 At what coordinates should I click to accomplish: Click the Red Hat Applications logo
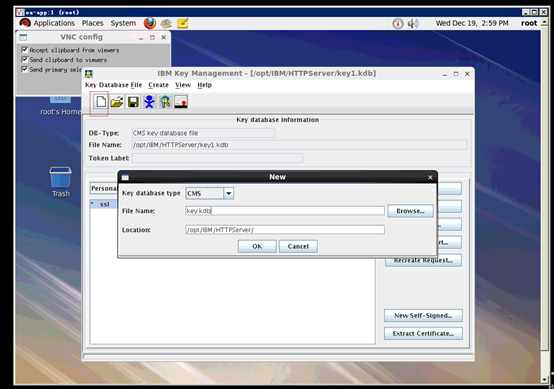[x=25, y=23]
